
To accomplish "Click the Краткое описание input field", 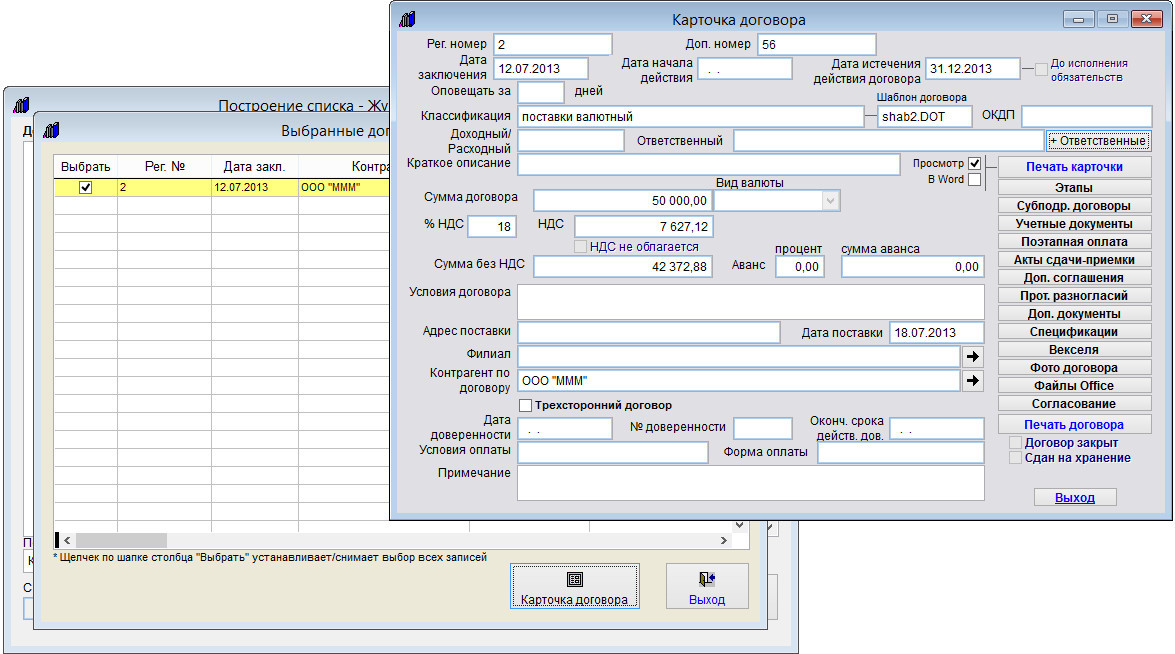I will point(708,165).
